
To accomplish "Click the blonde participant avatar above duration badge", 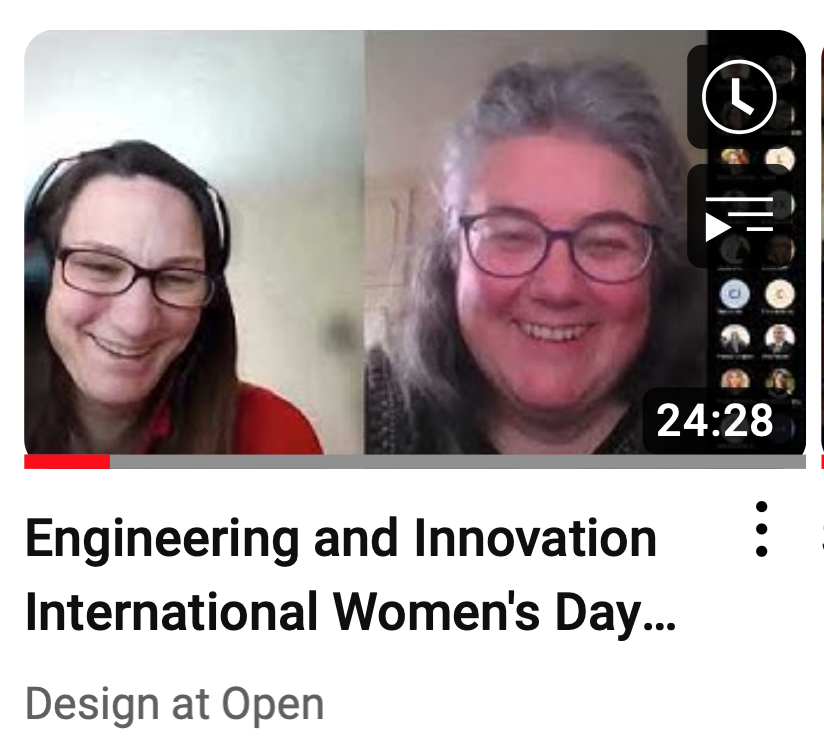I will point(735,380).
